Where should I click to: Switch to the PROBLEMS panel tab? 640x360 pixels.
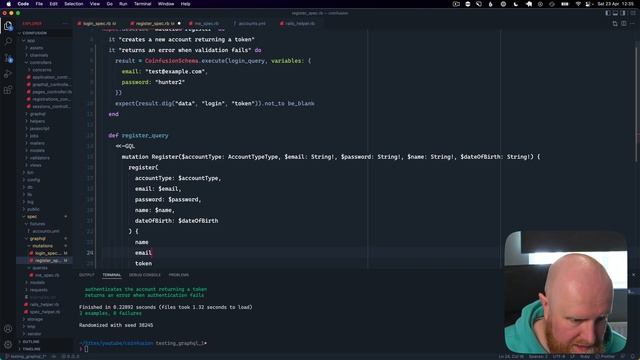179,275
